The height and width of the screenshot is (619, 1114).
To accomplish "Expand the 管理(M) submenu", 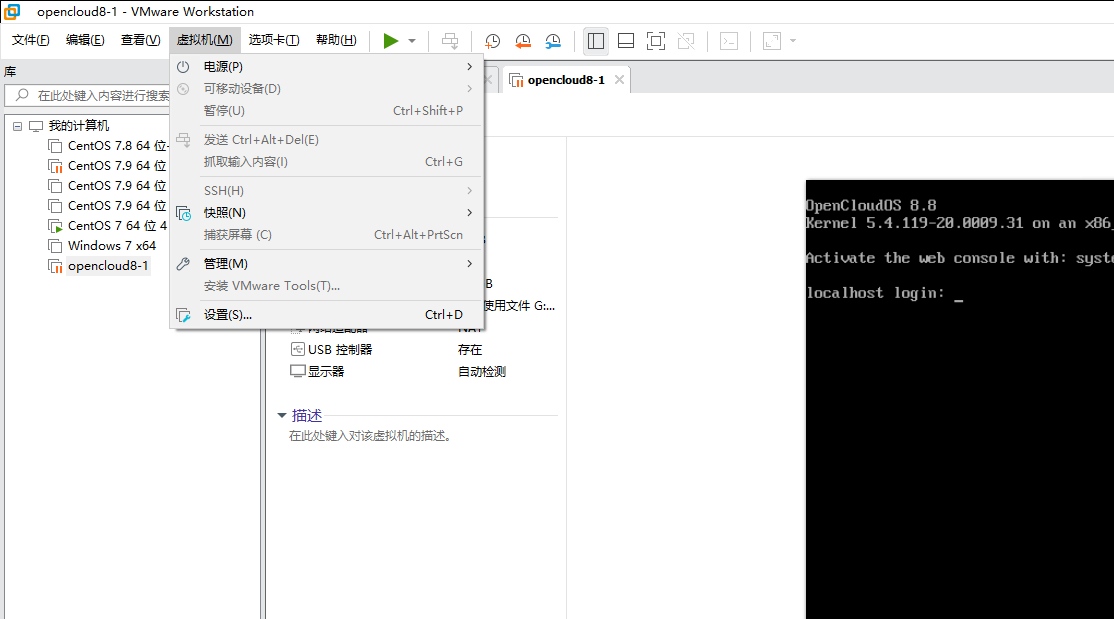I will [x=327, y=264].
